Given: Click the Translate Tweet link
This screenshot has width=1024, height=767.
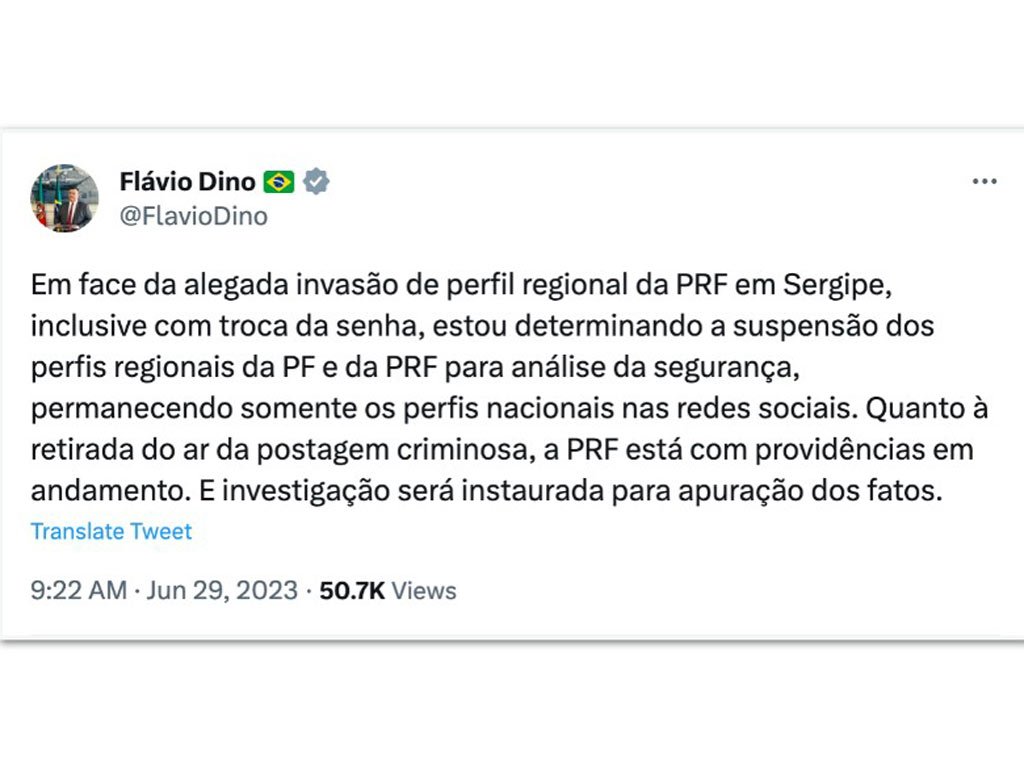Looking at the screenshot, I should (x=111, y=531).
